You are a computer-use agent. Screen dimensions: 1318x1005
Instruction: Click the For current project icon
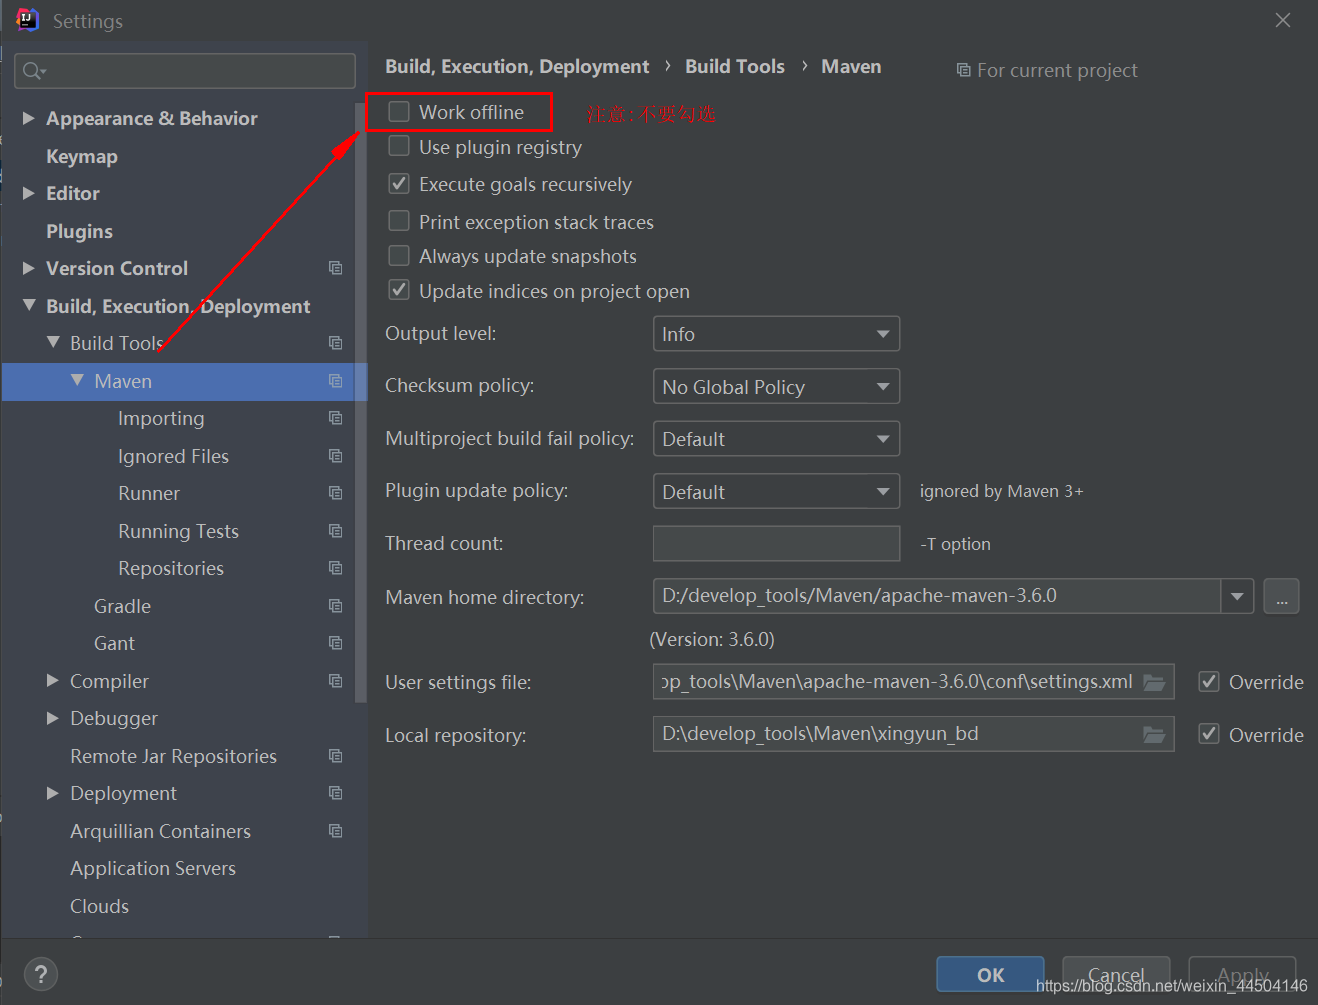point(963,70)
